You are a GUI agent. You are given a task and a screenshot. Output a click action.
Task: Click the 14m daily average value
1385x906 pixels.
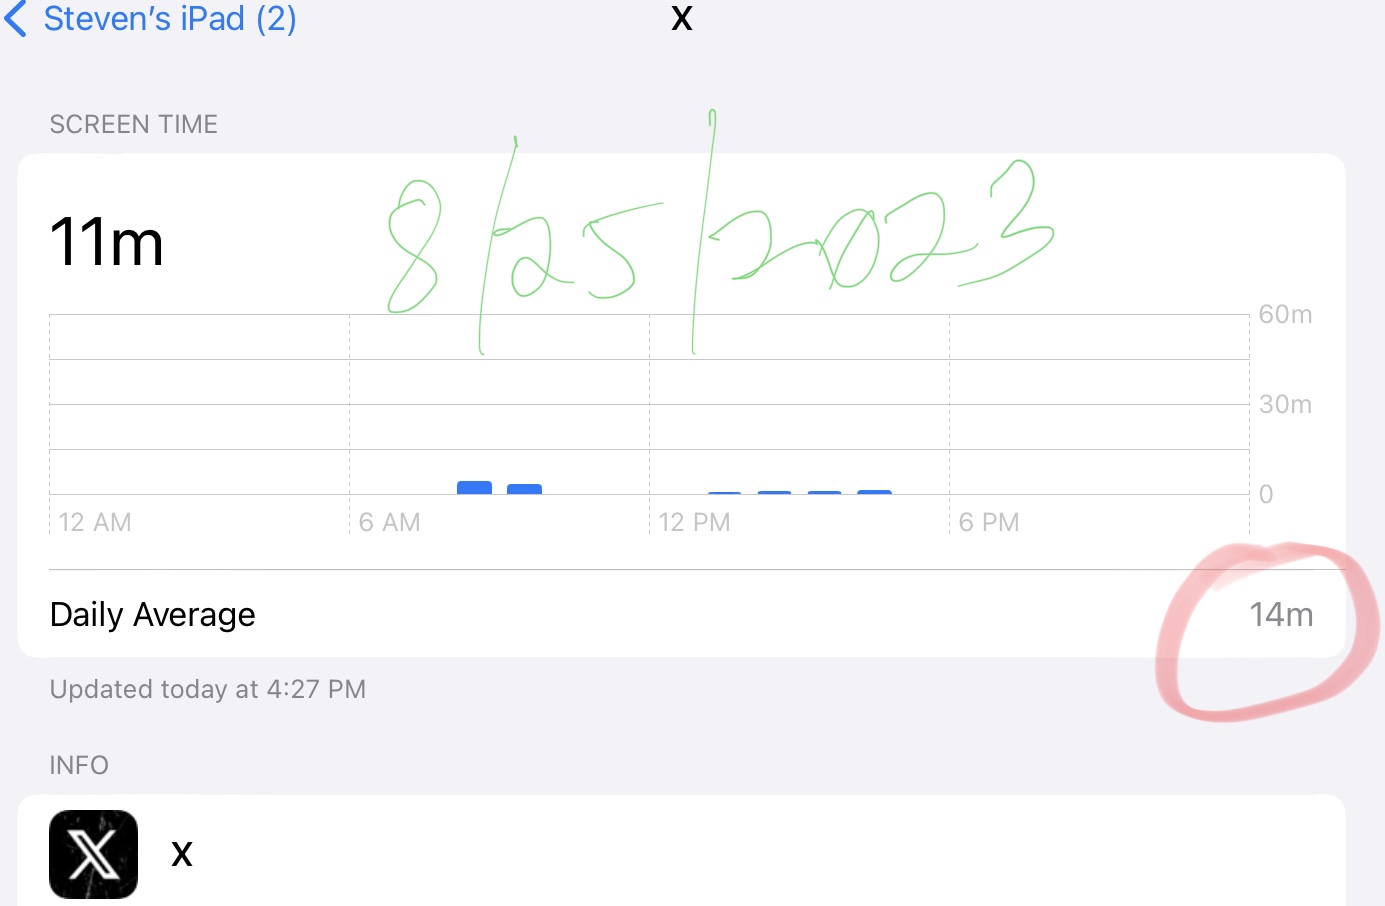tap(1281, 614)
